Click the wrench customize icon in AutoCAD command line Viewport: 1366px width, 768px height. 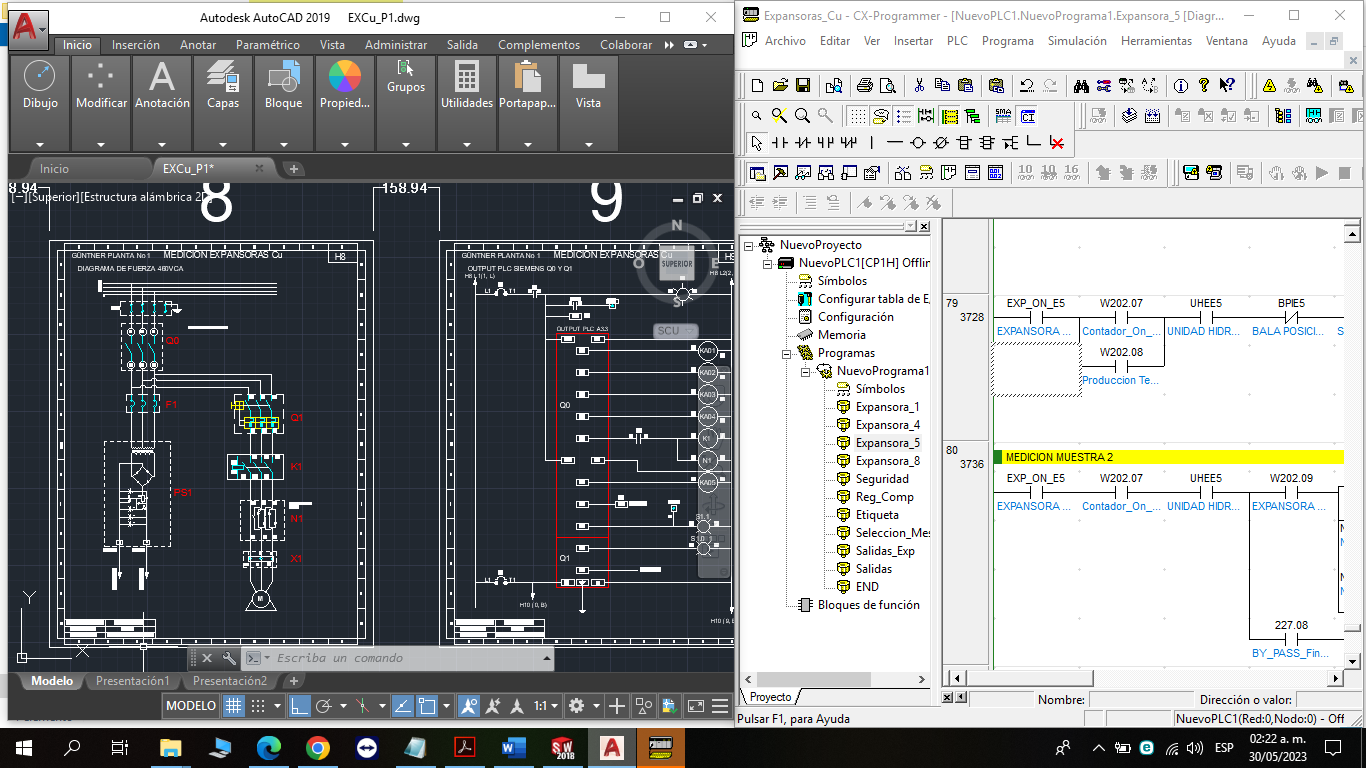click(229, 658)
